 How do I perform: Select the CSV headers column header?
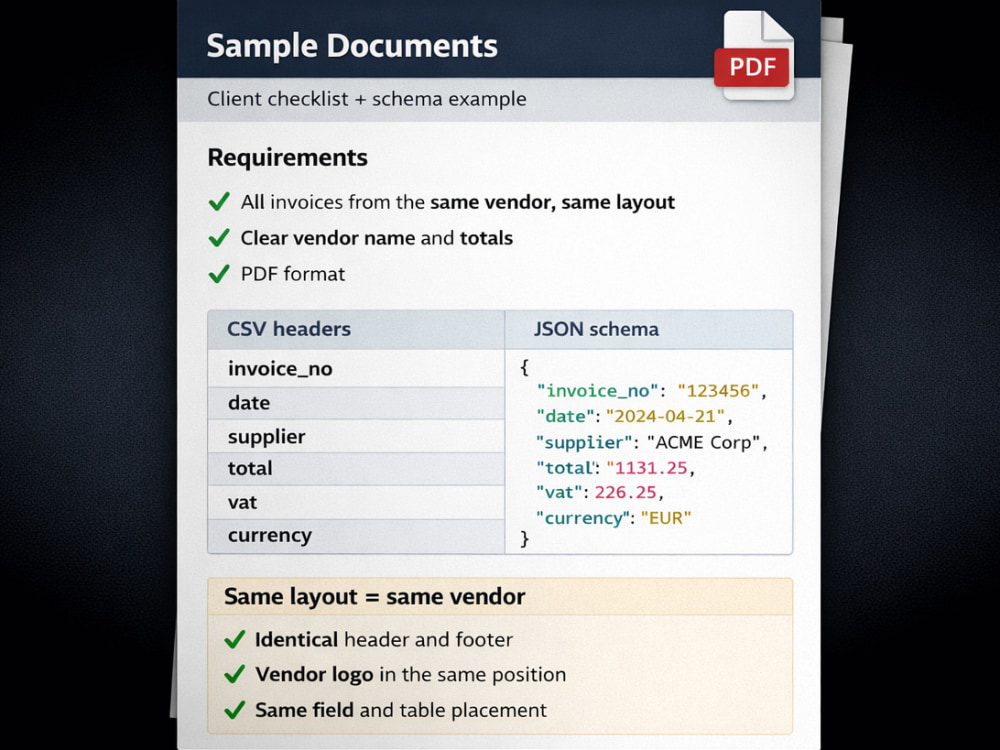click(356, 329)
